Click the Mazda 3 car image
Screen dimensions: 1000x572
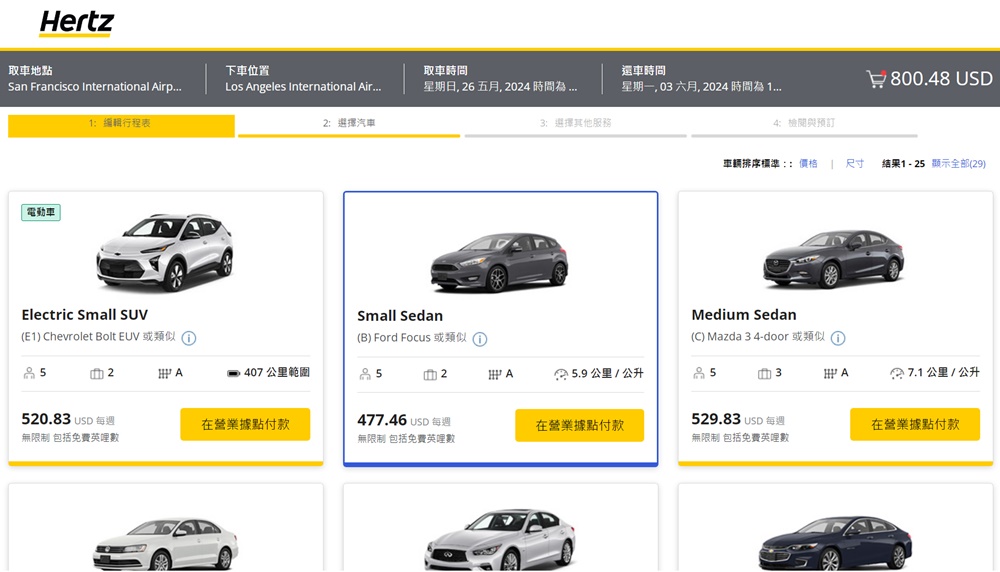[834, 260]
